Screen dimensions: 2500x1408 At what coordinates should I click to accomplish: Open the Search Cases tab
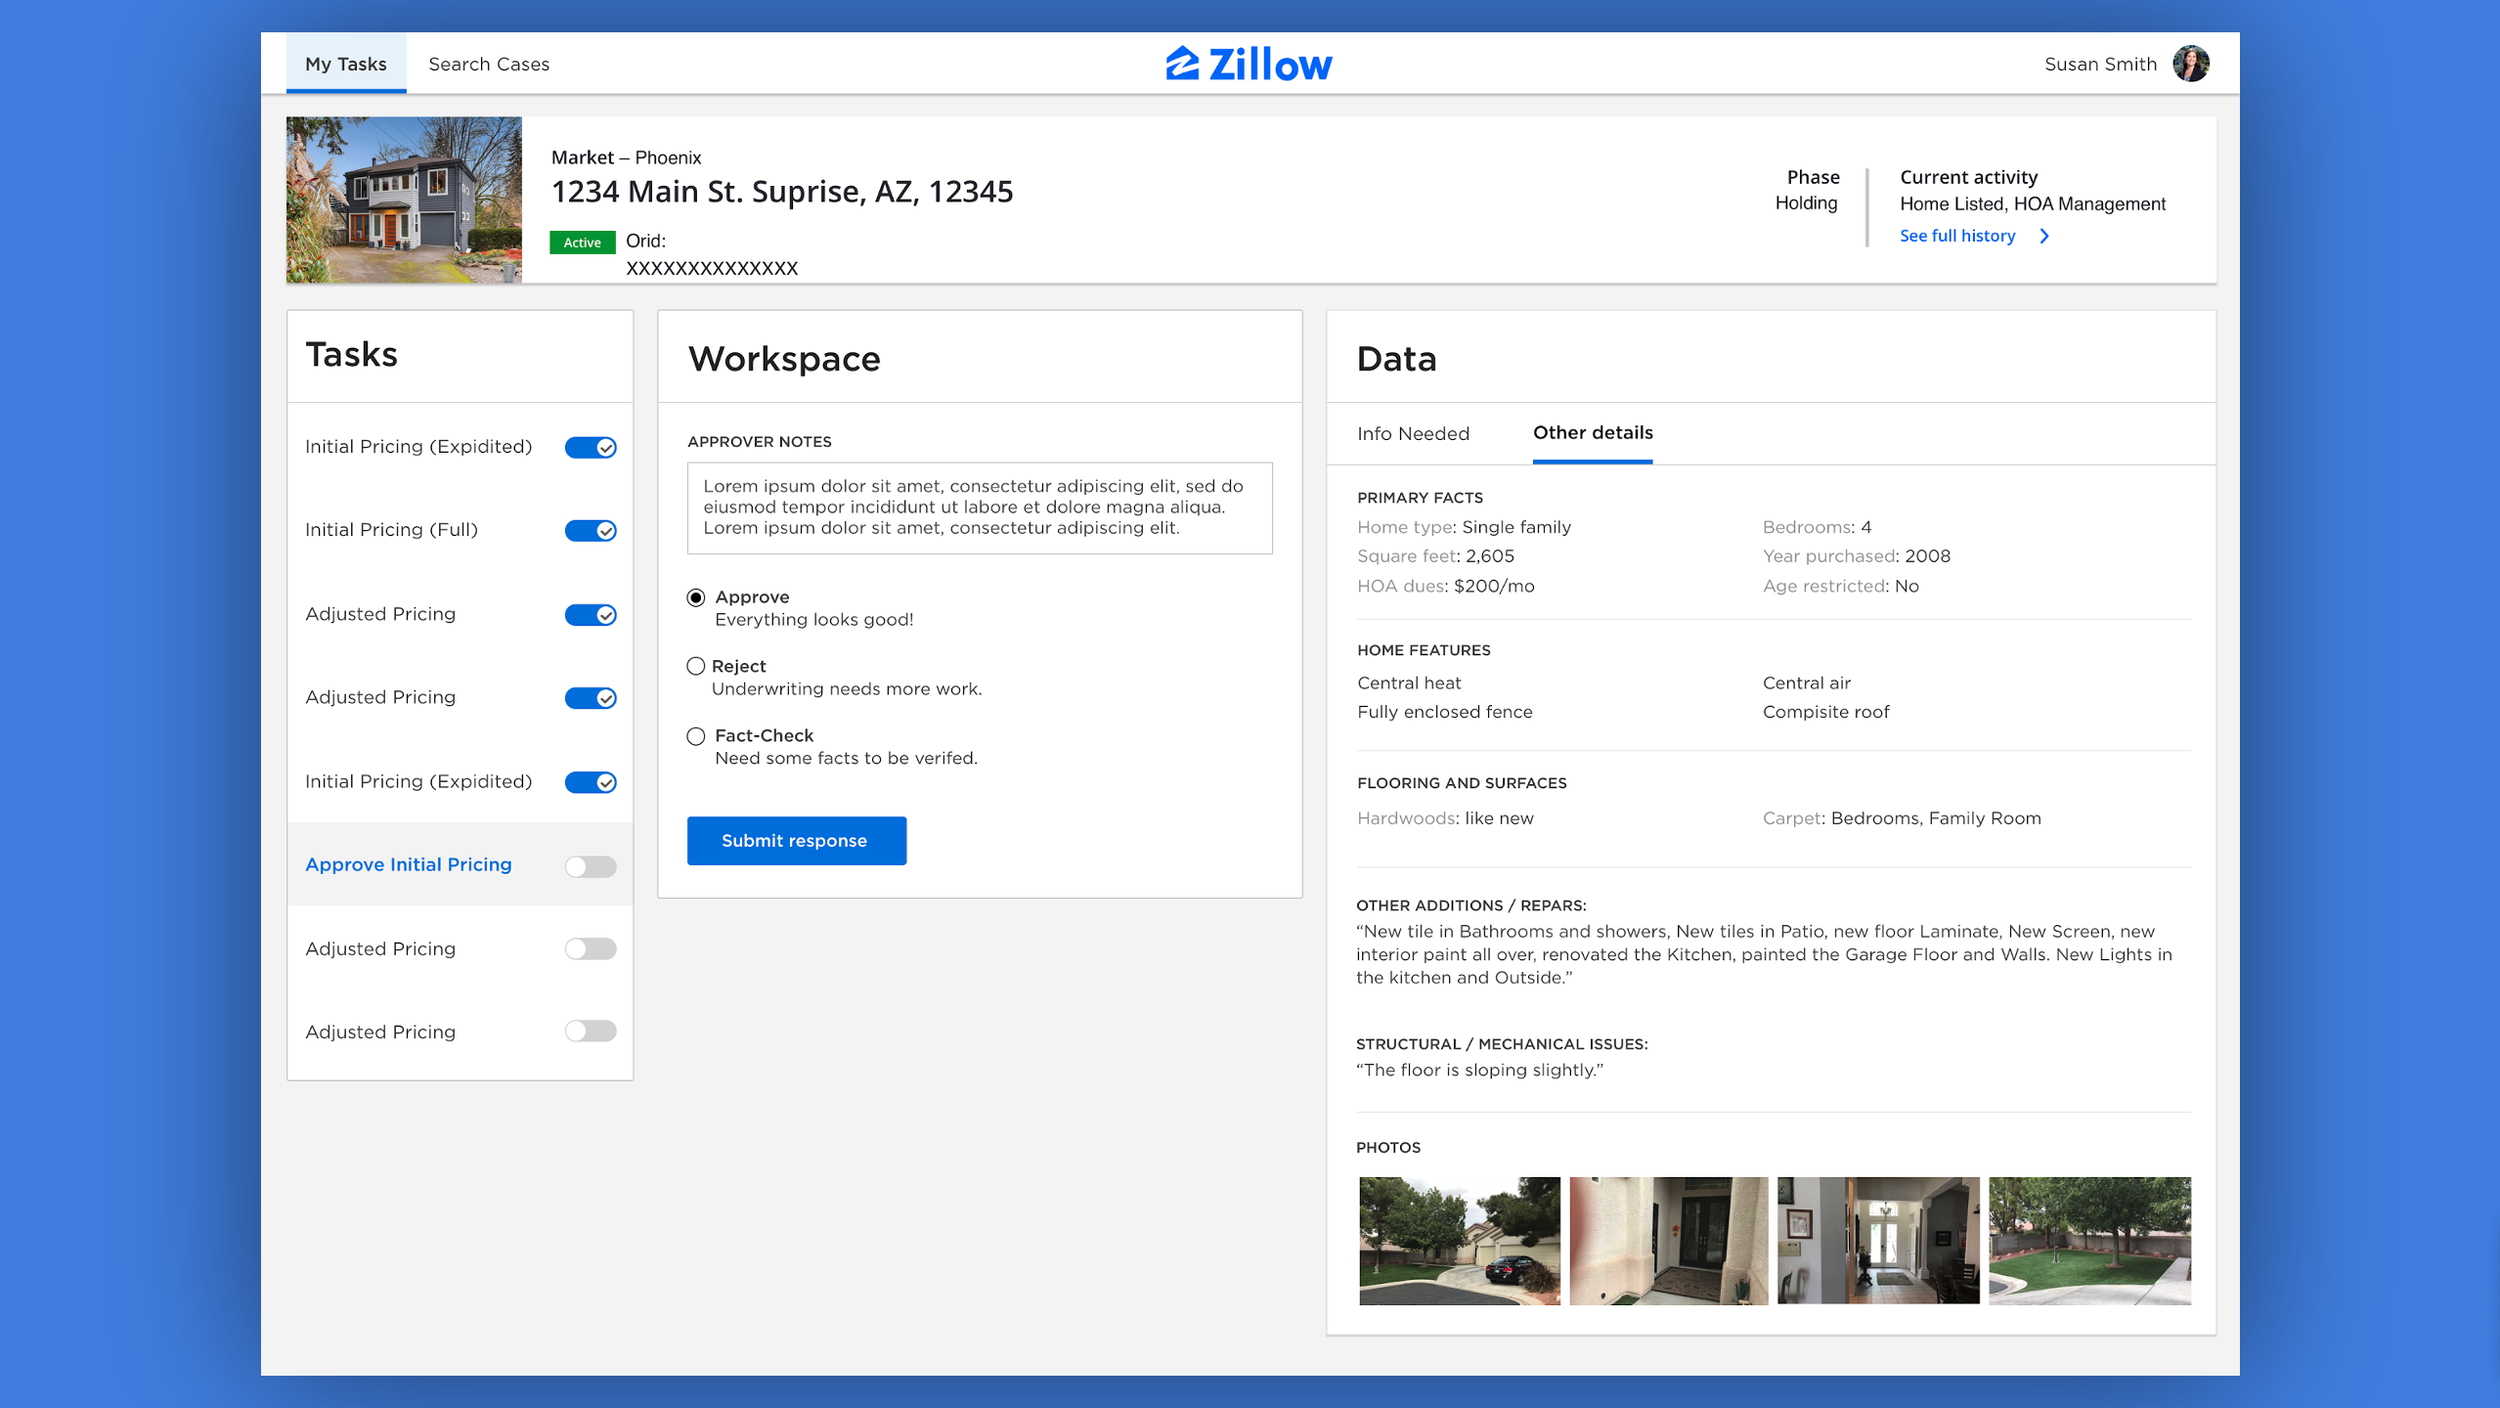coord(489,64)
